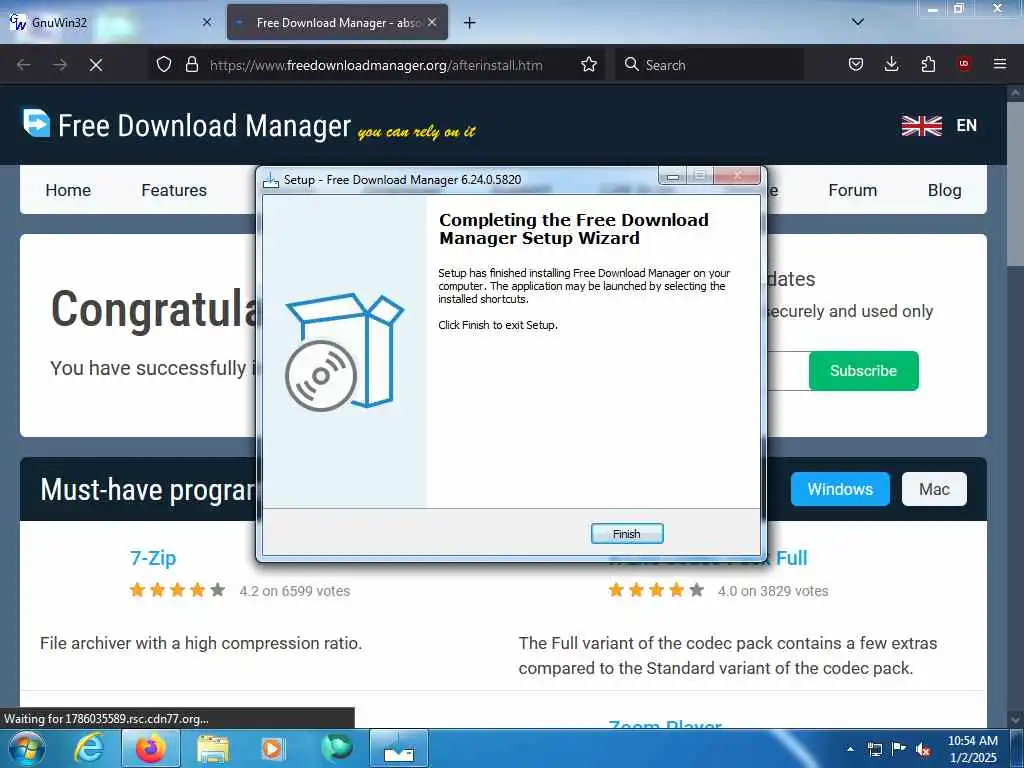Switch to the GnuWin32 tab
This screenshot has width=1024, height=768.
pyautogui.click(x=109, y=22)
